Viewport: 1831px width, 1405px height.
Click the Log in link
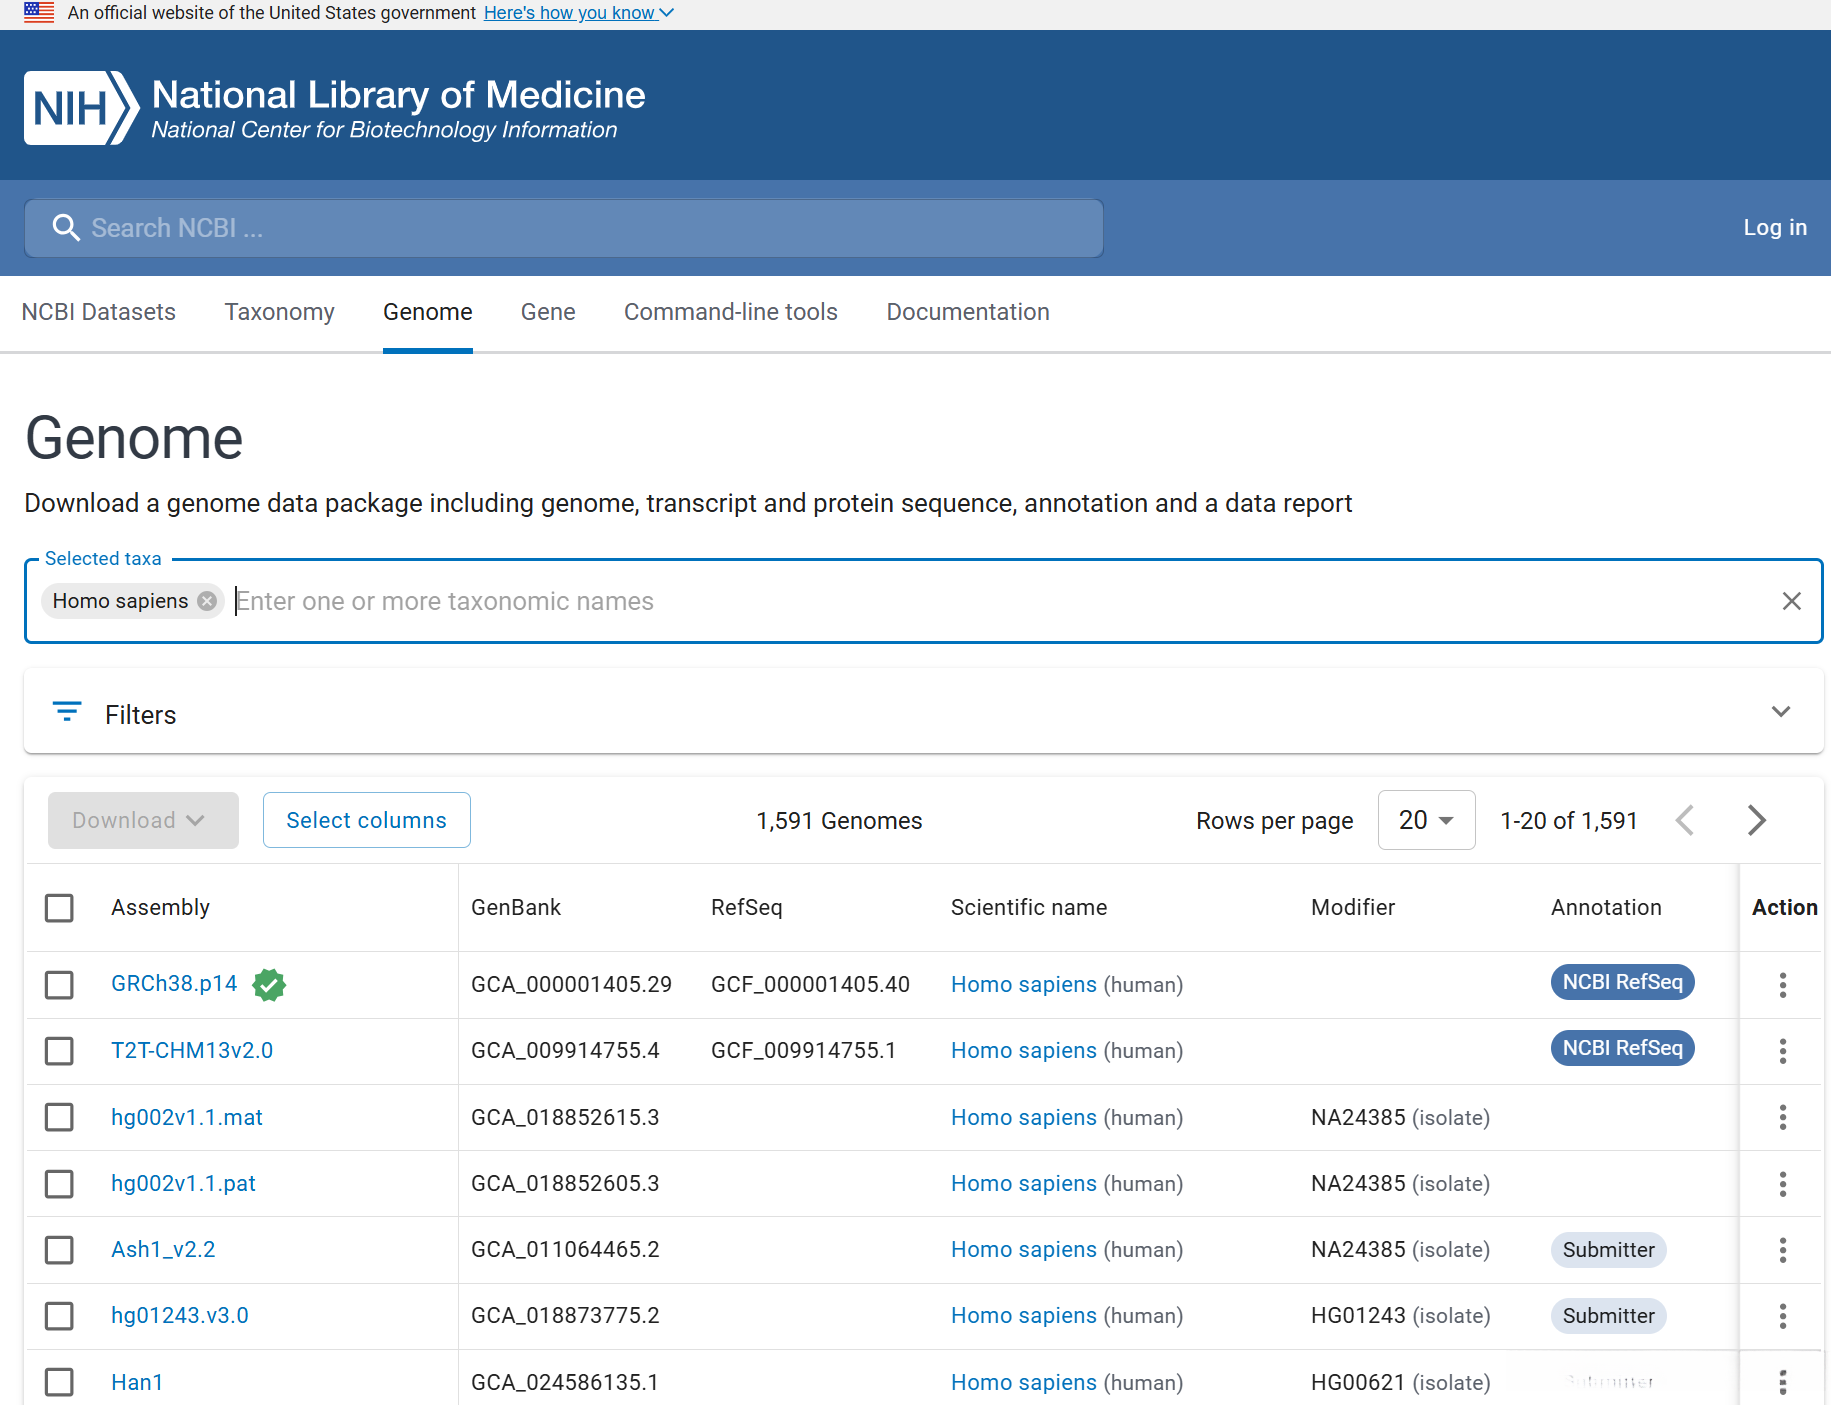[x=1775, y=228]
